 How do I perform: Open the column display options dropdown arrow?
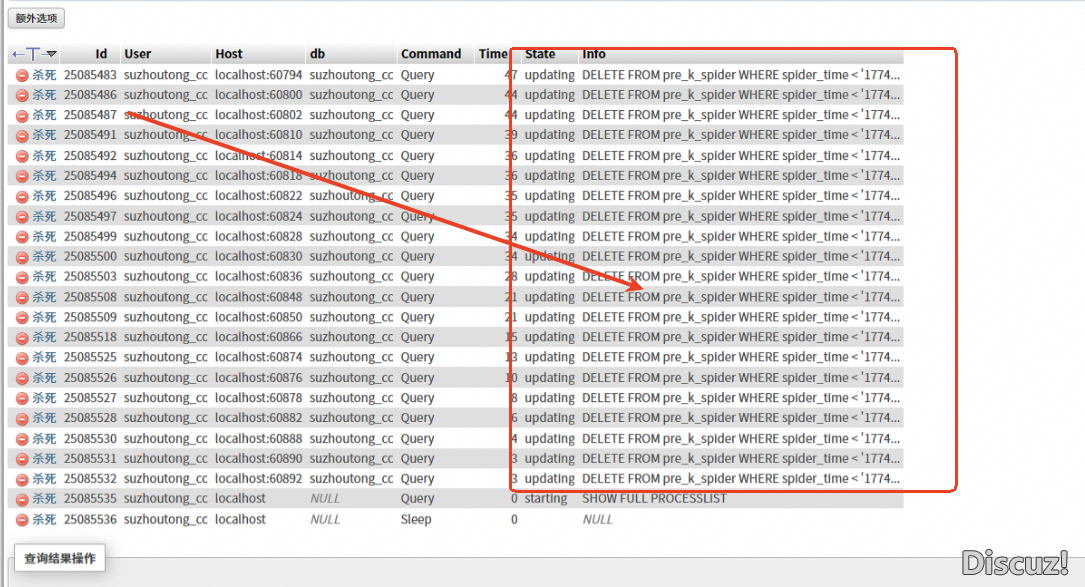point(51,54)
